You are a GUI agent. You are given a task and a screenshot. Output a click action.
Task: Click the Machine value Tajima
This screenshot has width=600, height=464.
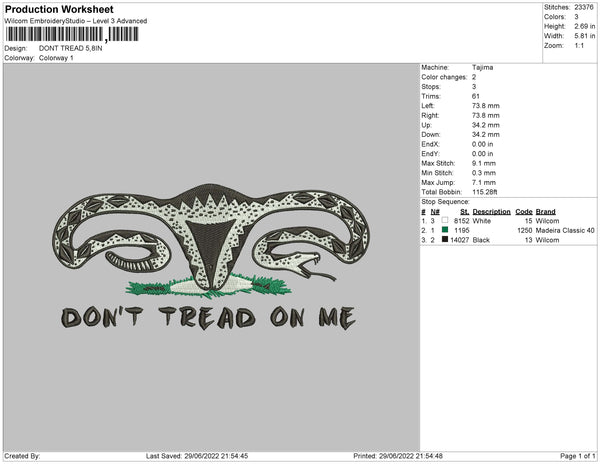point(484,69)
